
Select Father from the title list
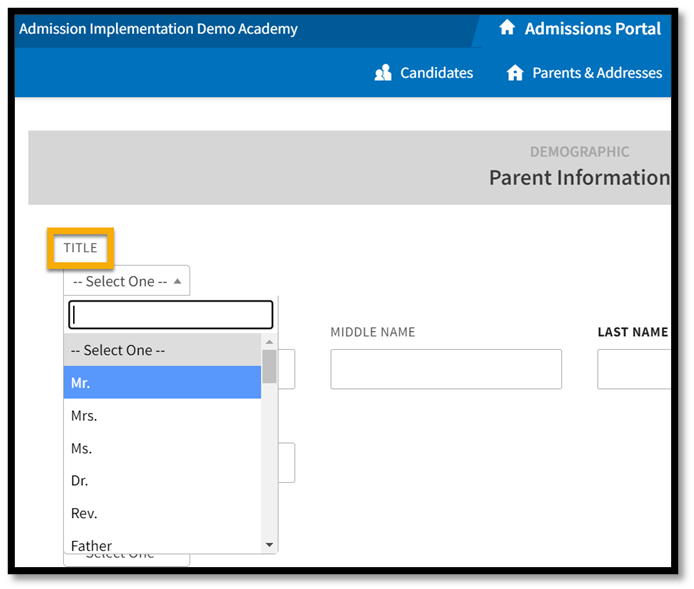162,544
